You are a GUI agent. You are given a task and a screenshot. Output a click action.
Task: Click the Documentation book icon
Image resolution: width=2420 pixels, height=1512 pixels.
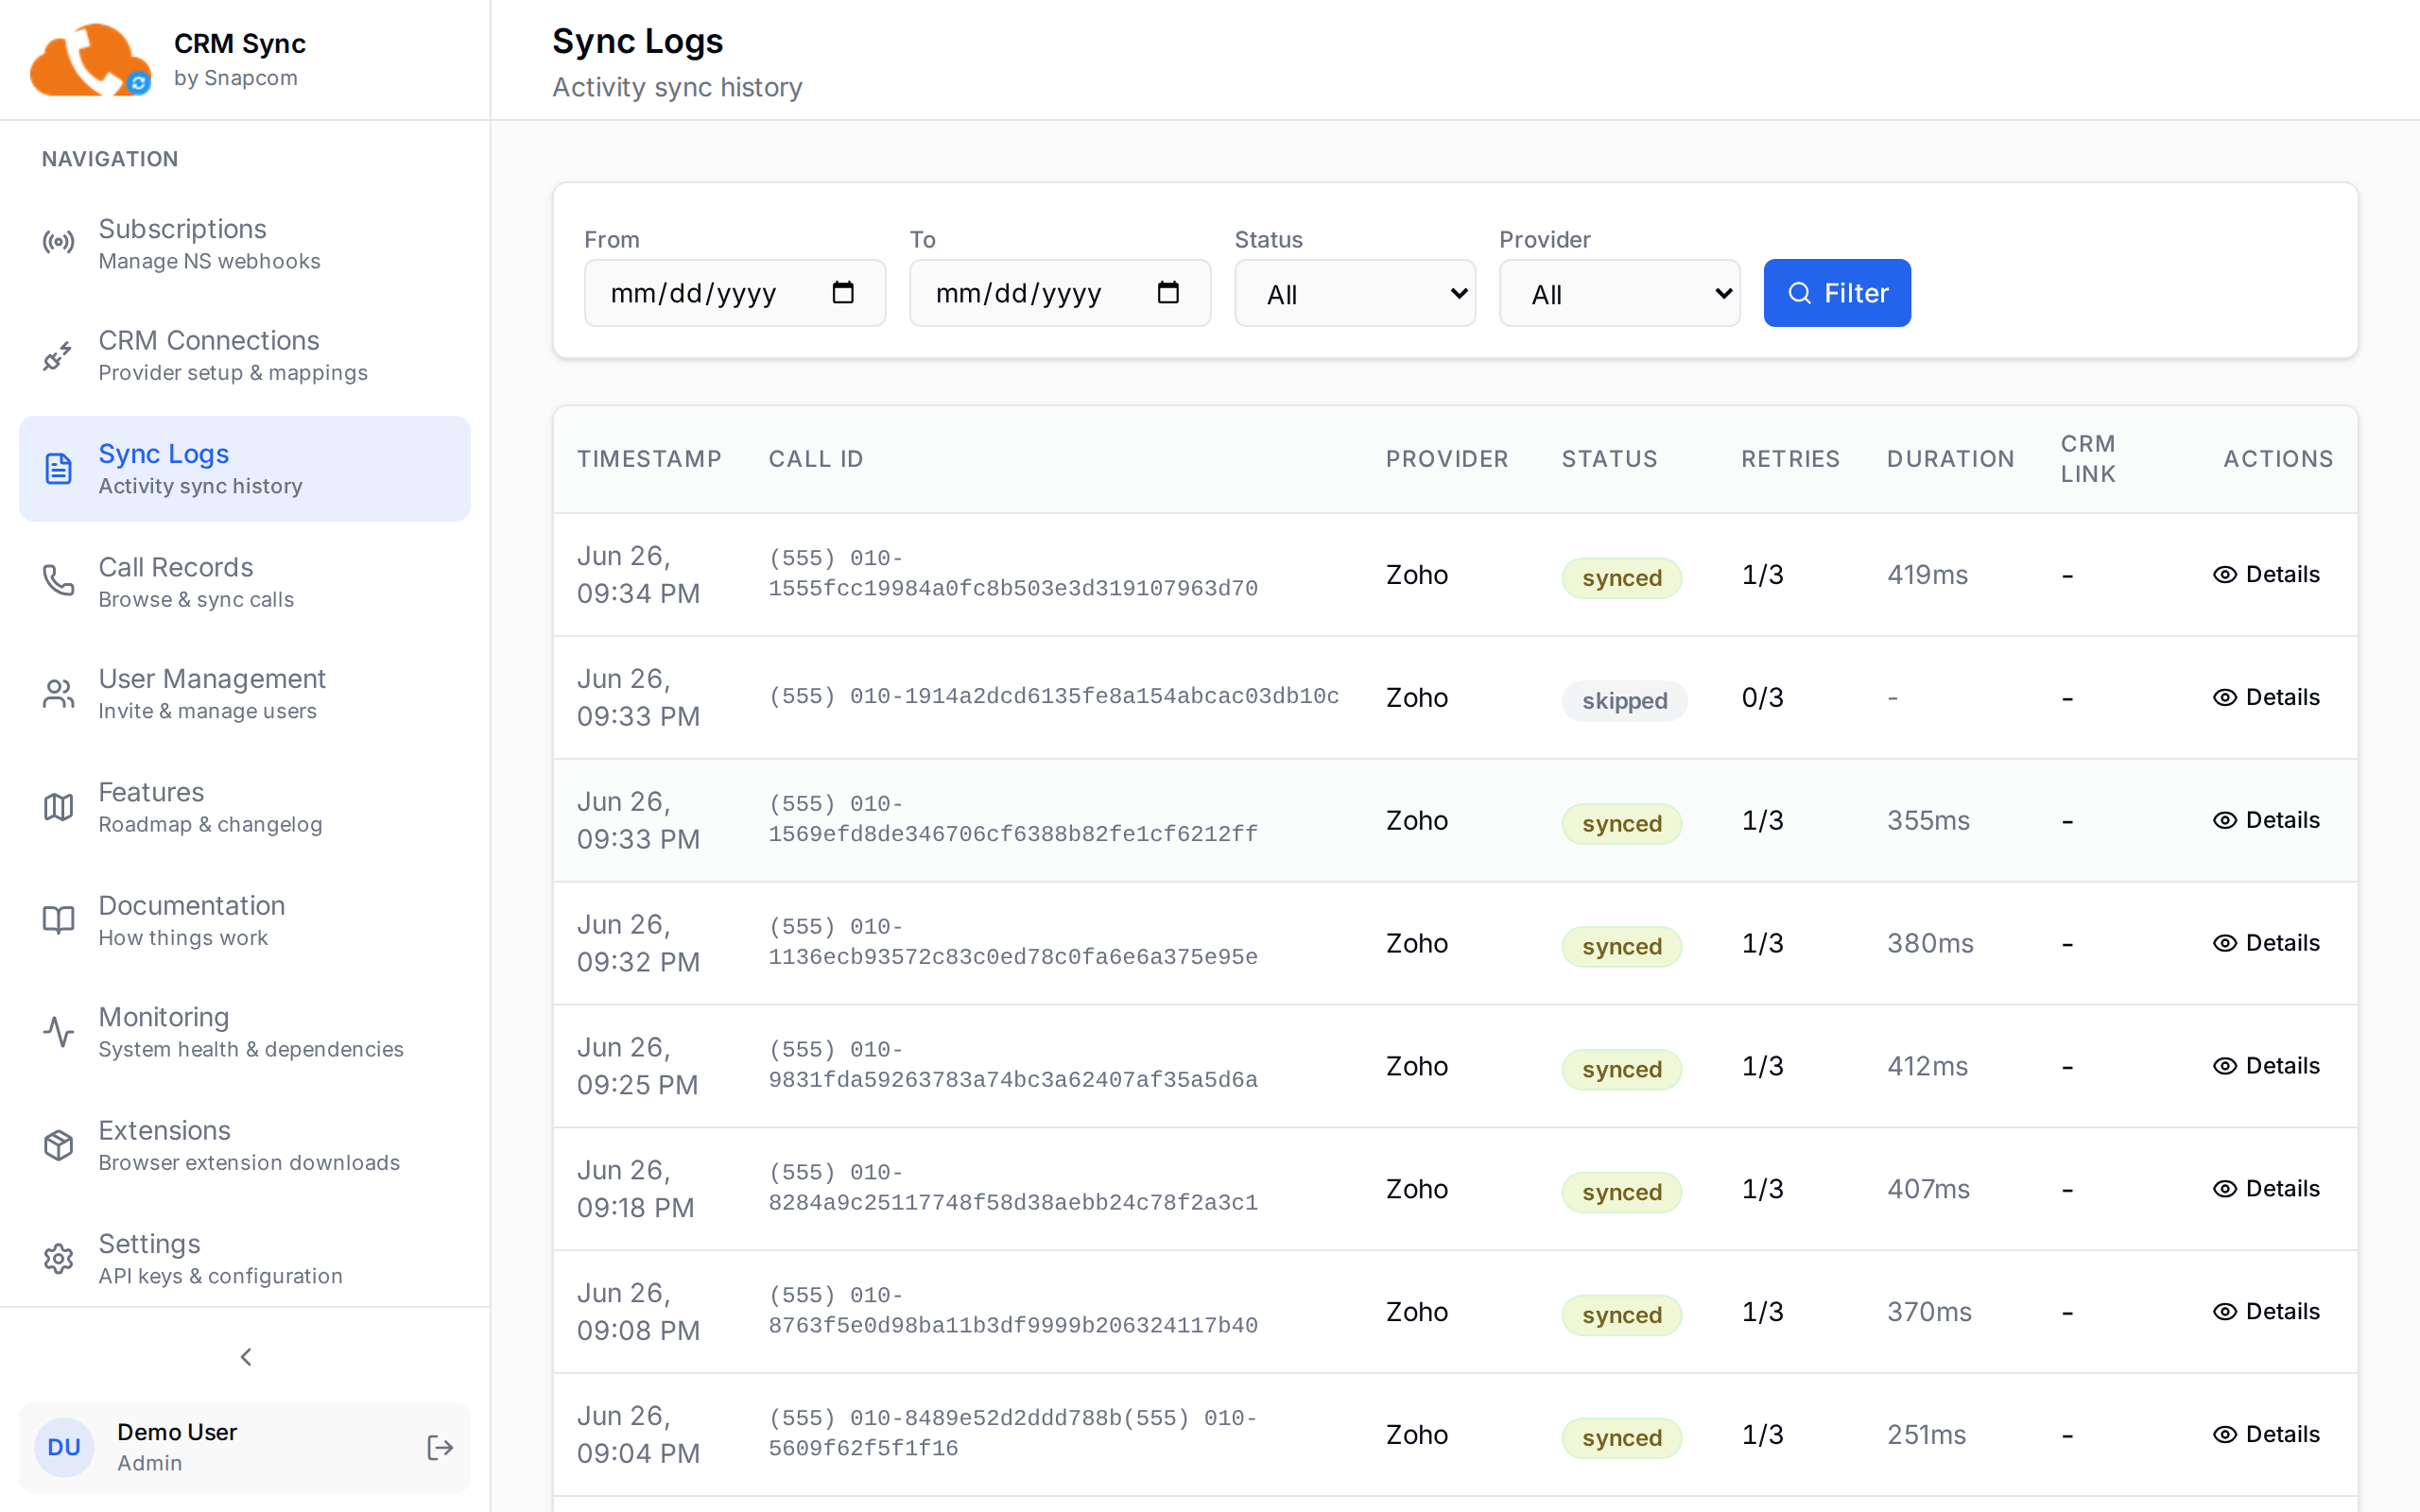coord(58,920)
